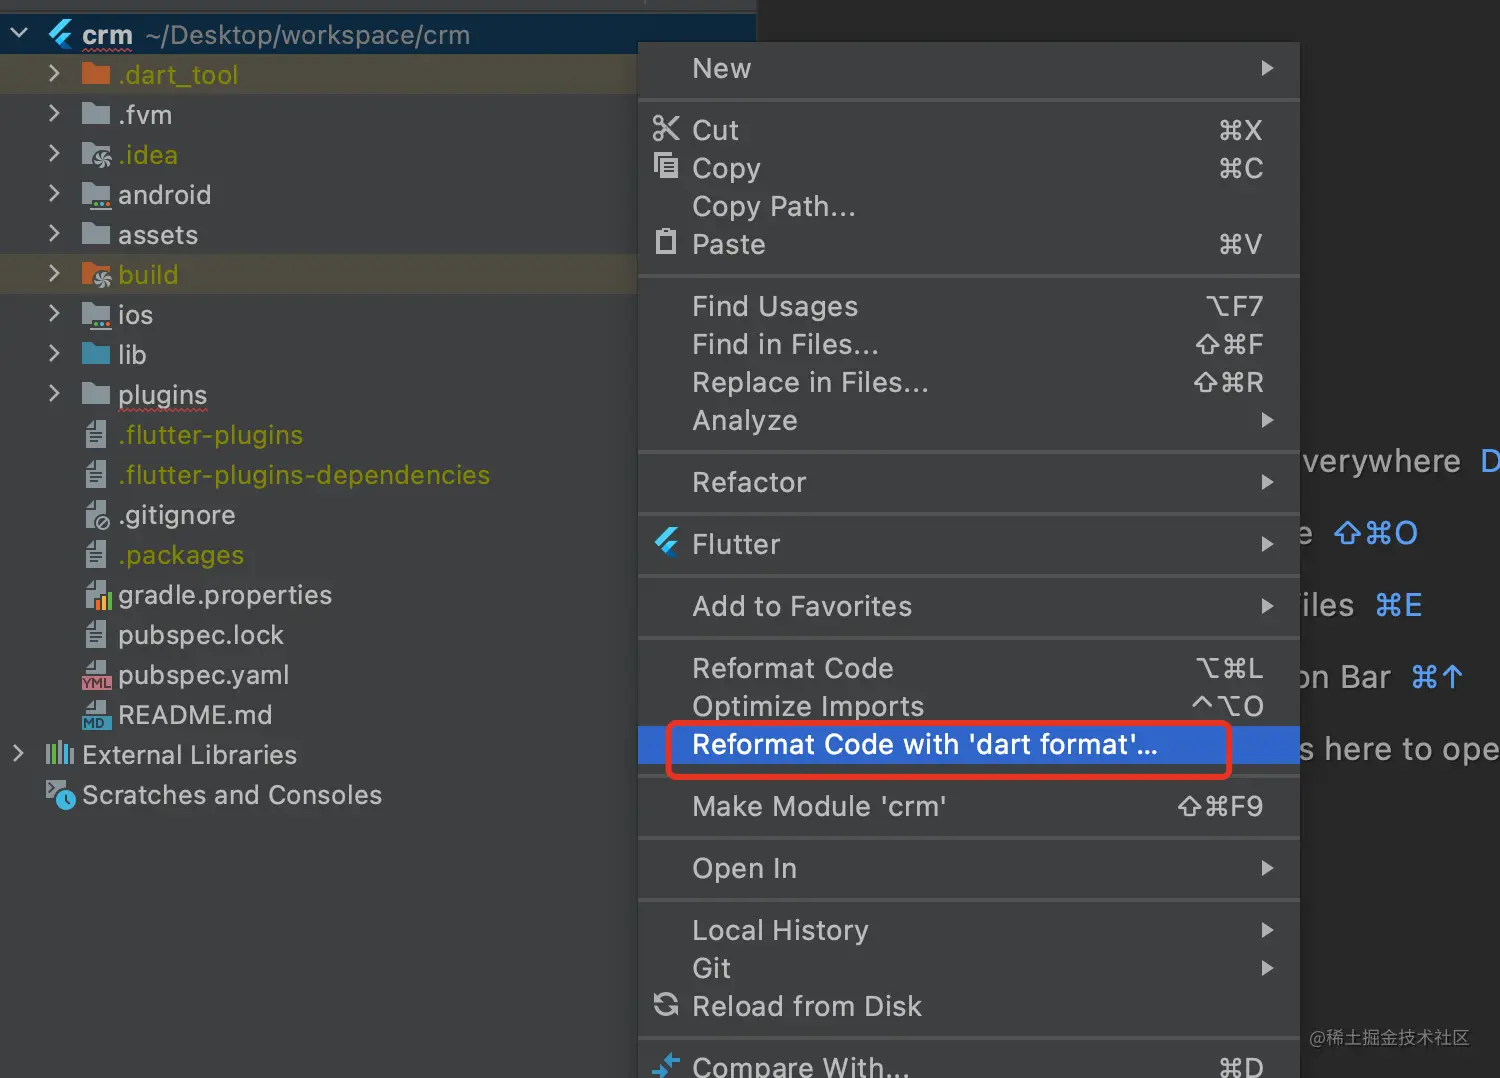Run Reformat Code with 'dart format'...
The height and width of the screenshot is (1078, 1500).
(968, 745)
